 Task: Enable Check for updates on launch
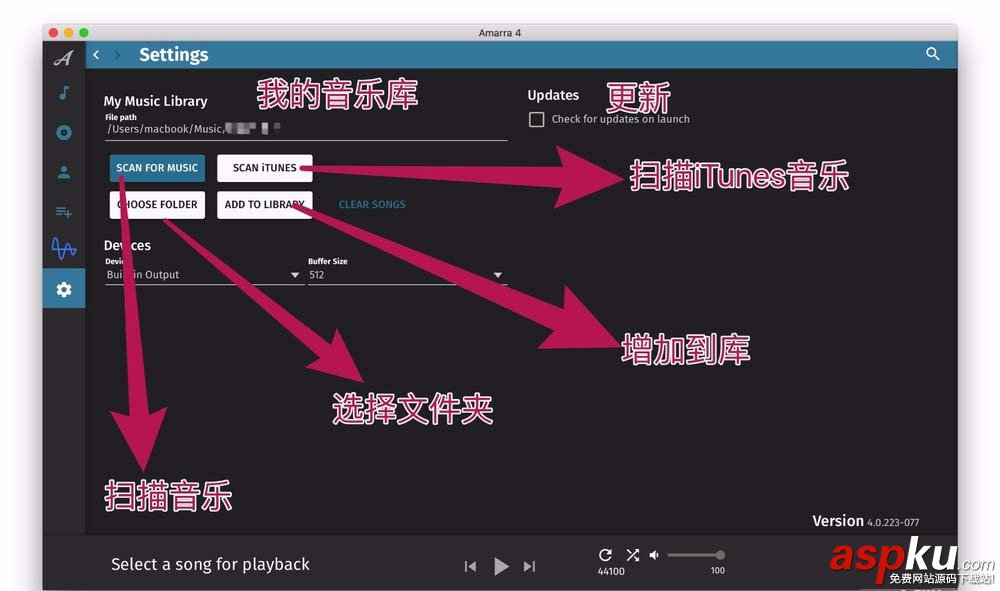click(537, 118)
